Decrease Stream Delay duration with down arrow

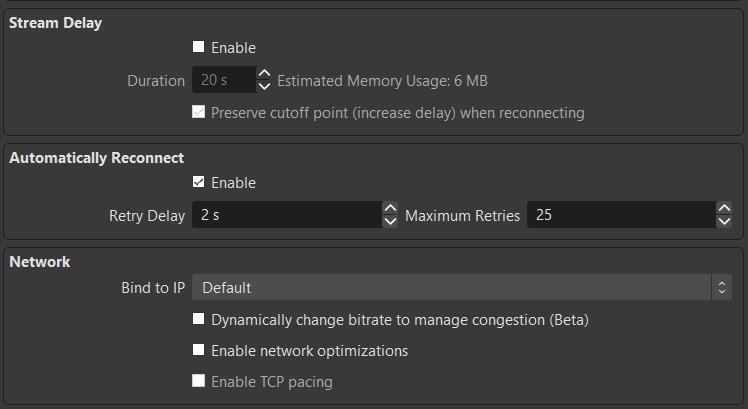coord(264,87)
